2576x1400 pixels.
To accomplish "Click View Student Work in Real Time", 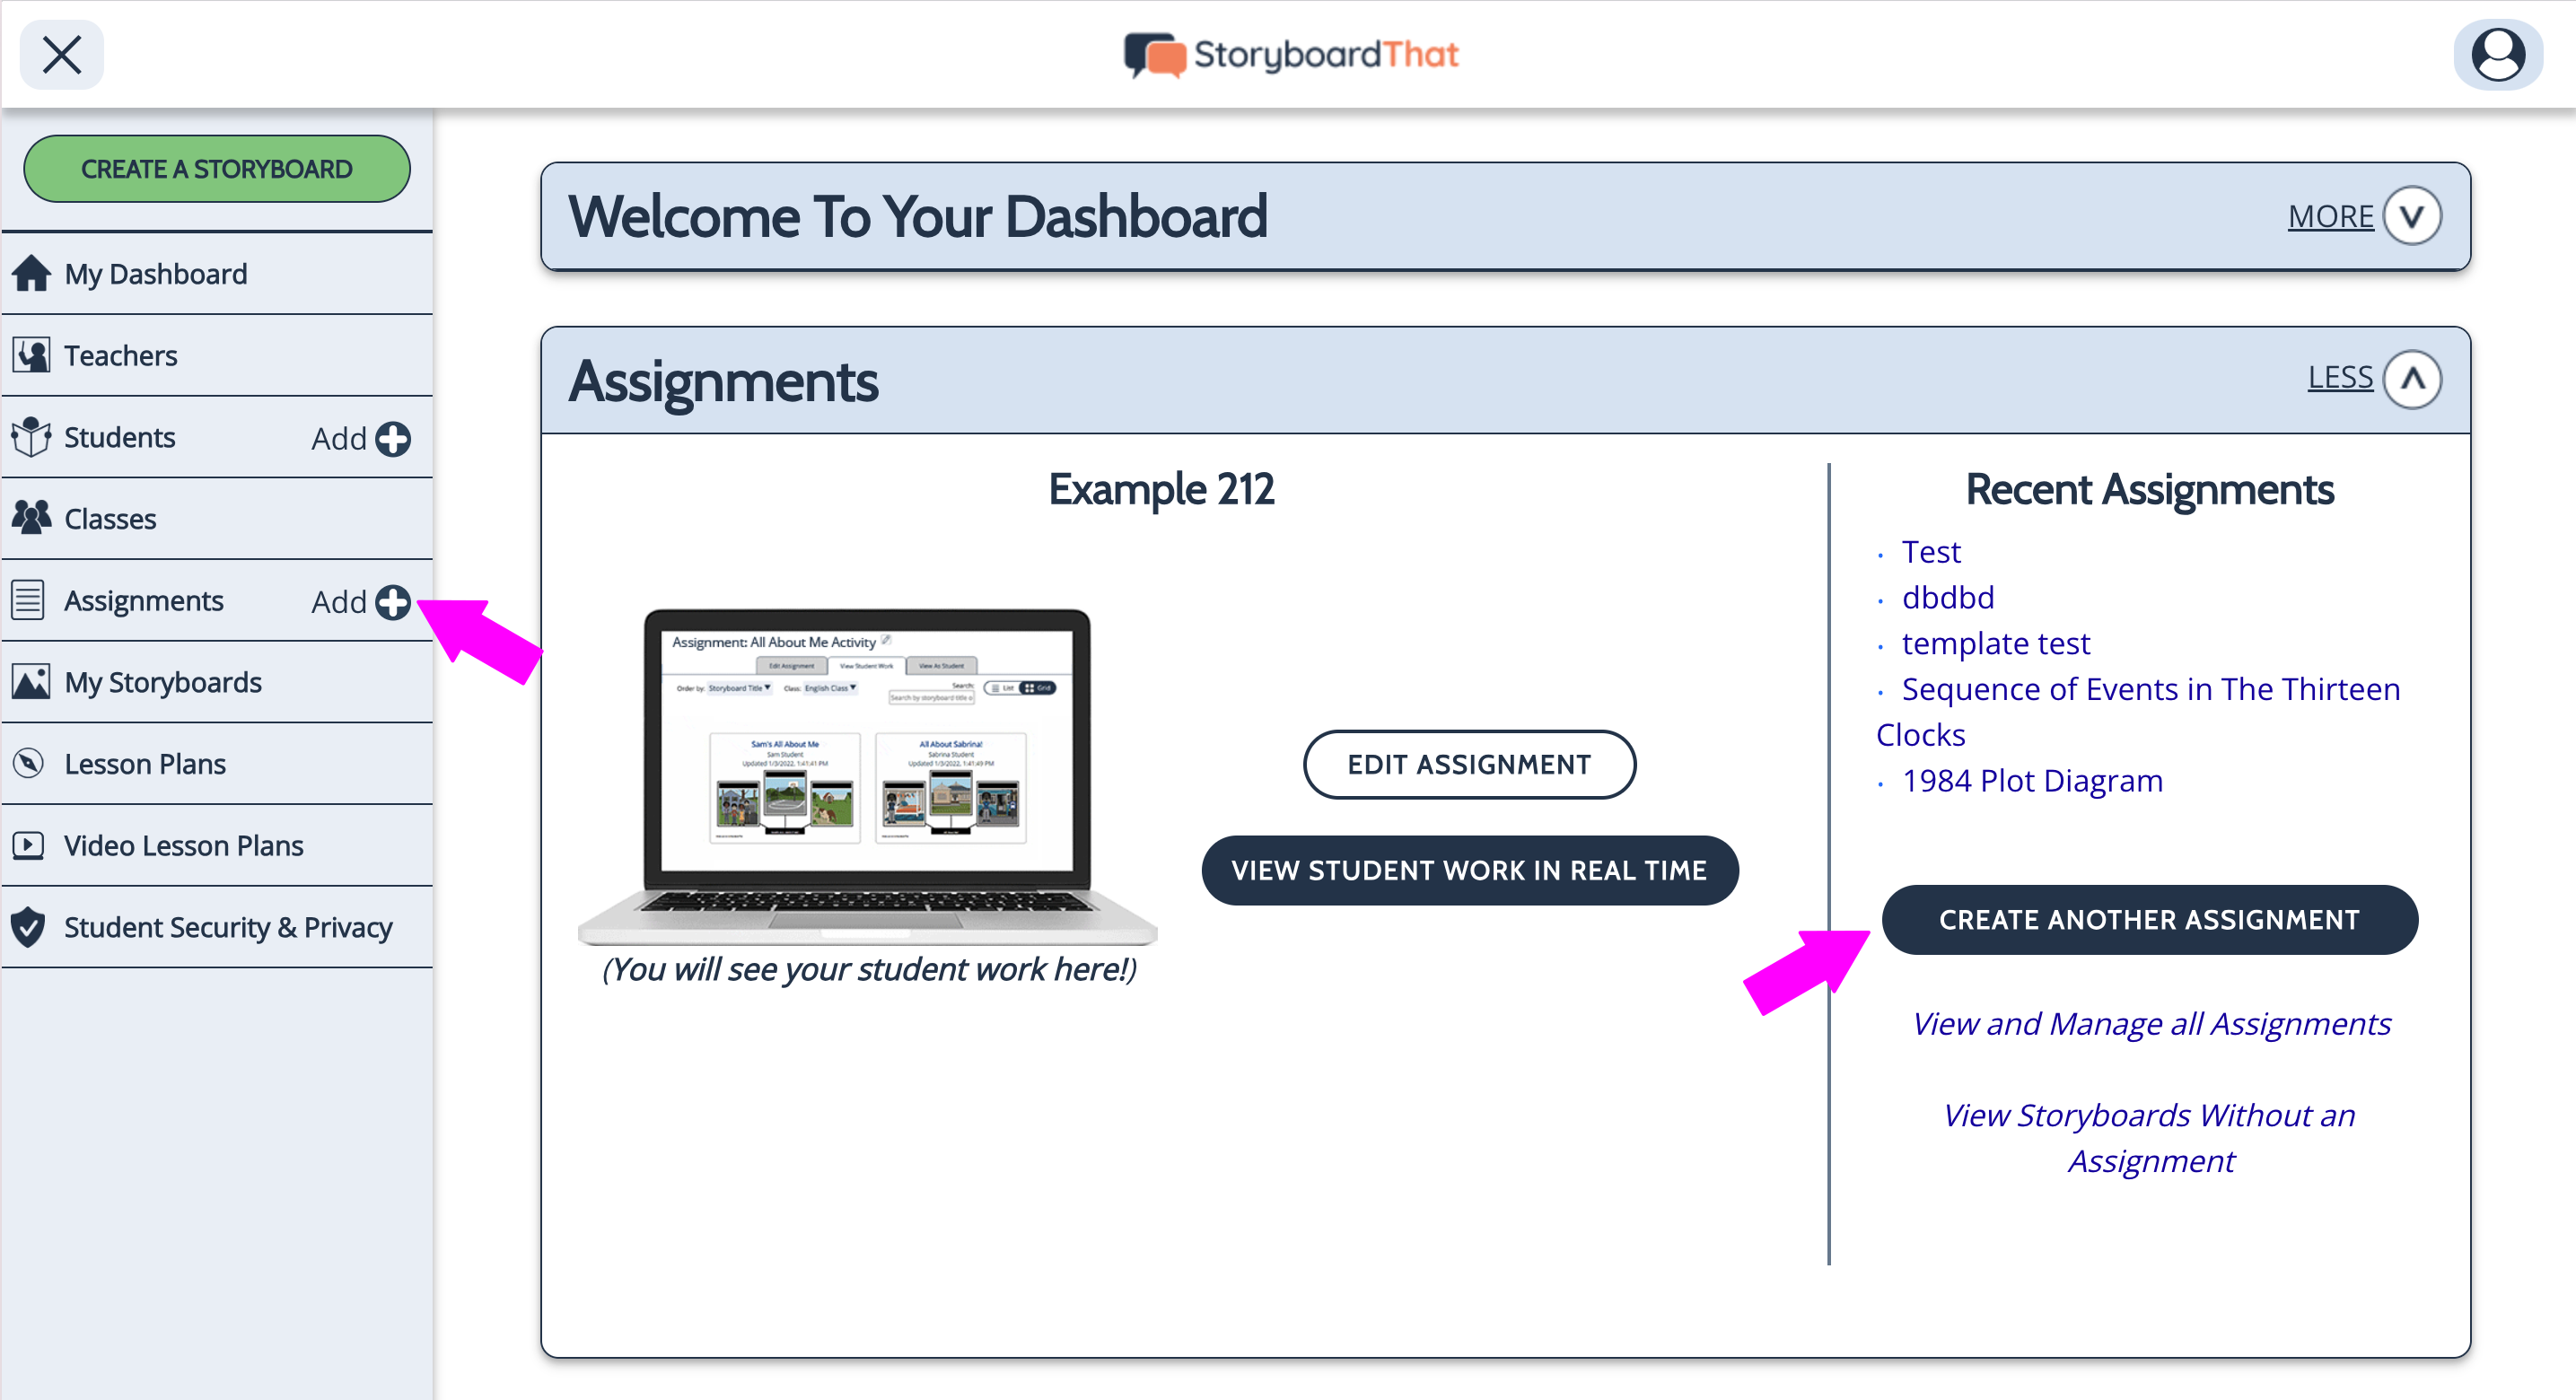I will tap(1469, 871).
